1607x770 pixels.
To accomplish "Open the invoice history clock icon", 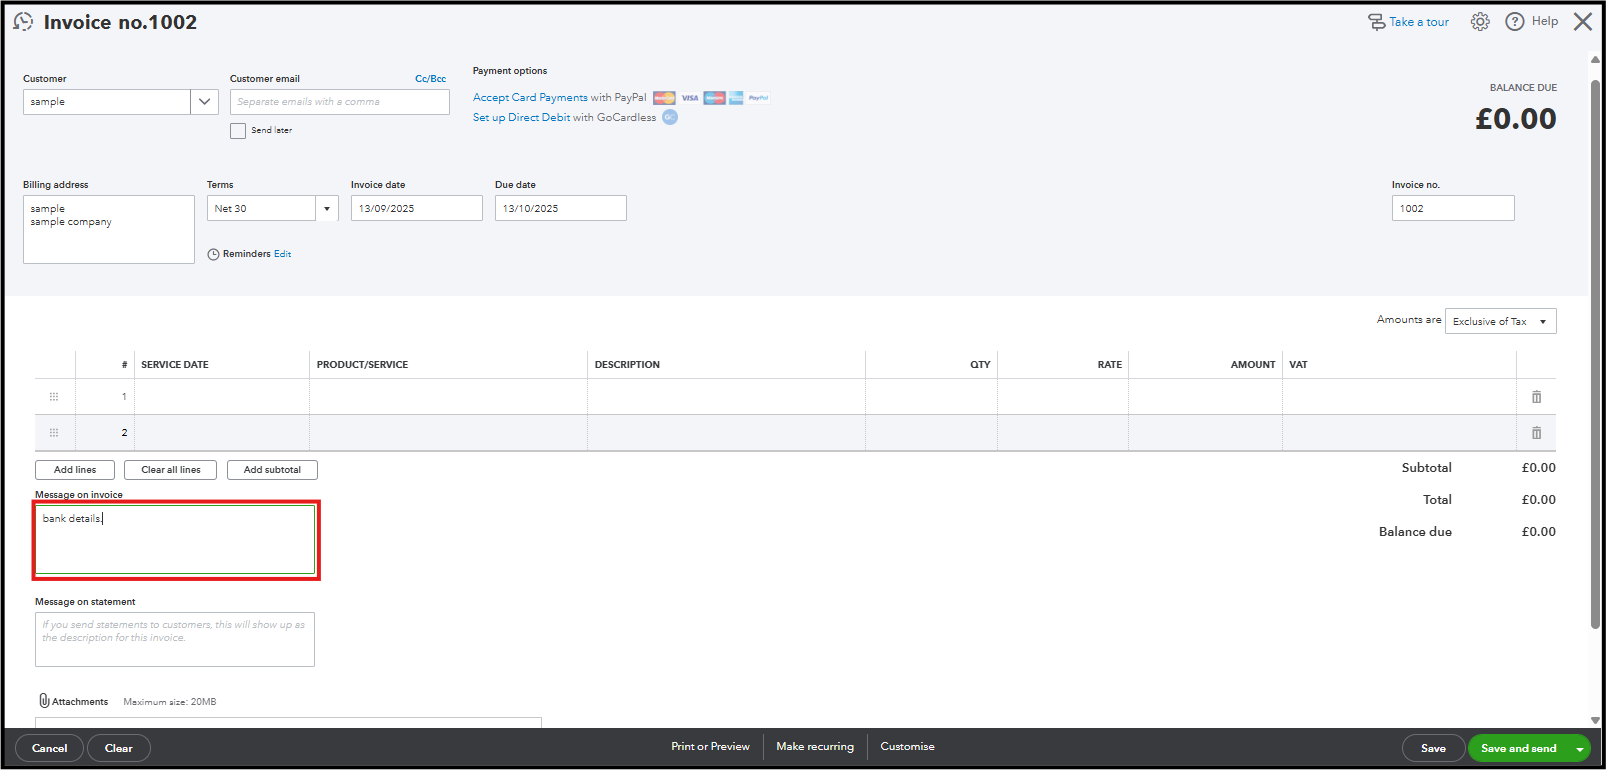I will tap(23, 21).
